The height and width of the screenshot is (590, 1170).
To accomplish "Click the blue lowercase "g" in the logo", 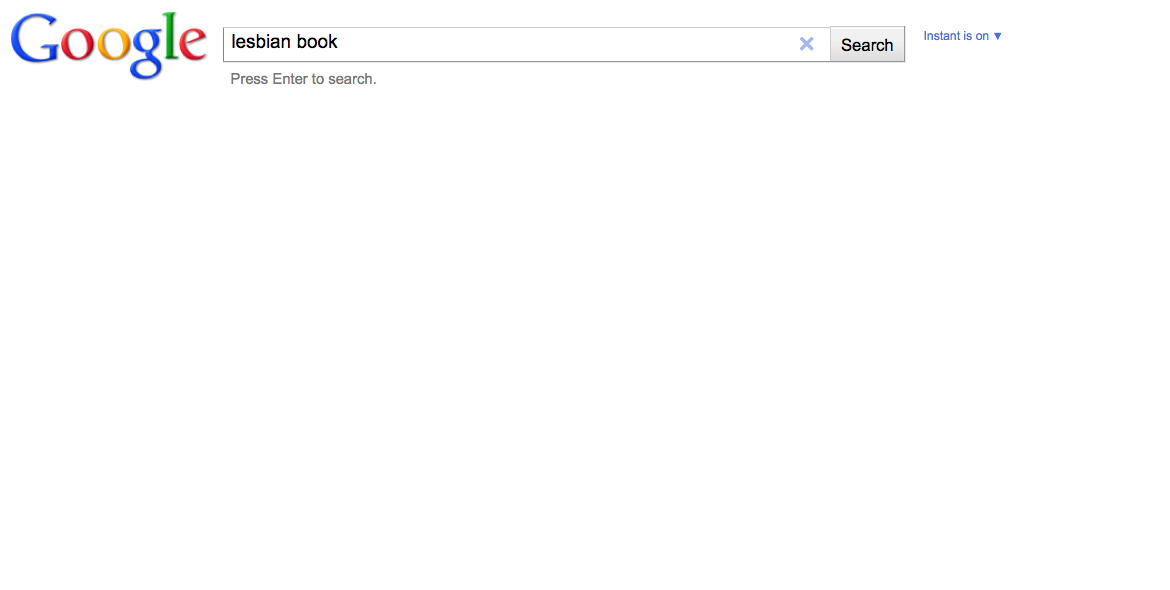I will 147,52.
